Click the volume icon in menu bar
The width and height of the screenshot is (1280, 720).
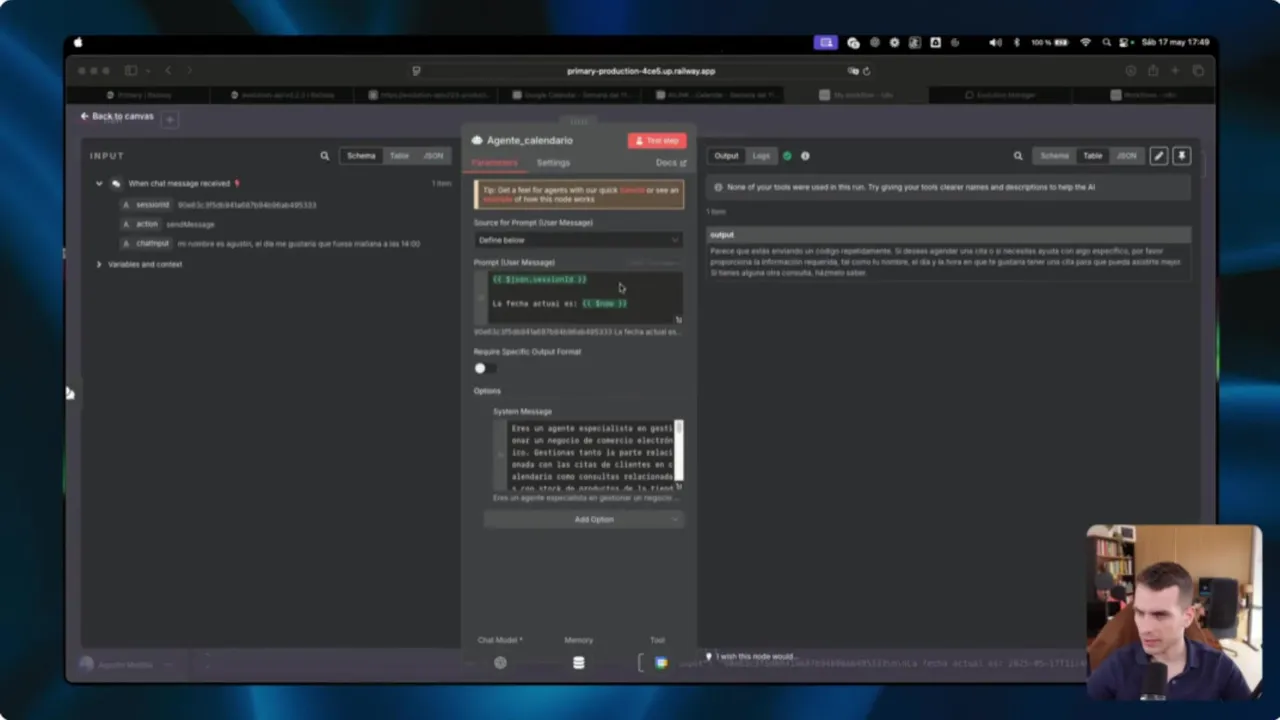coord(995,43)
